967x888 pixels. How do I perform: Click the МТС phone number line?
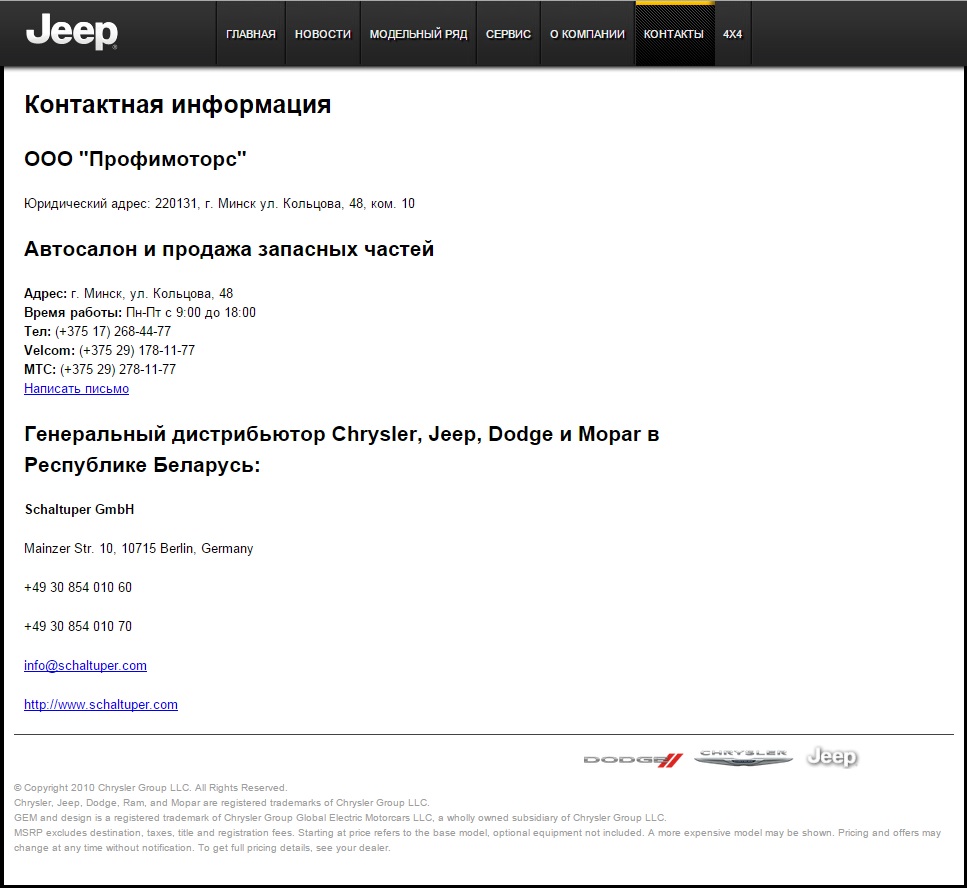click(x=100, y=369)
